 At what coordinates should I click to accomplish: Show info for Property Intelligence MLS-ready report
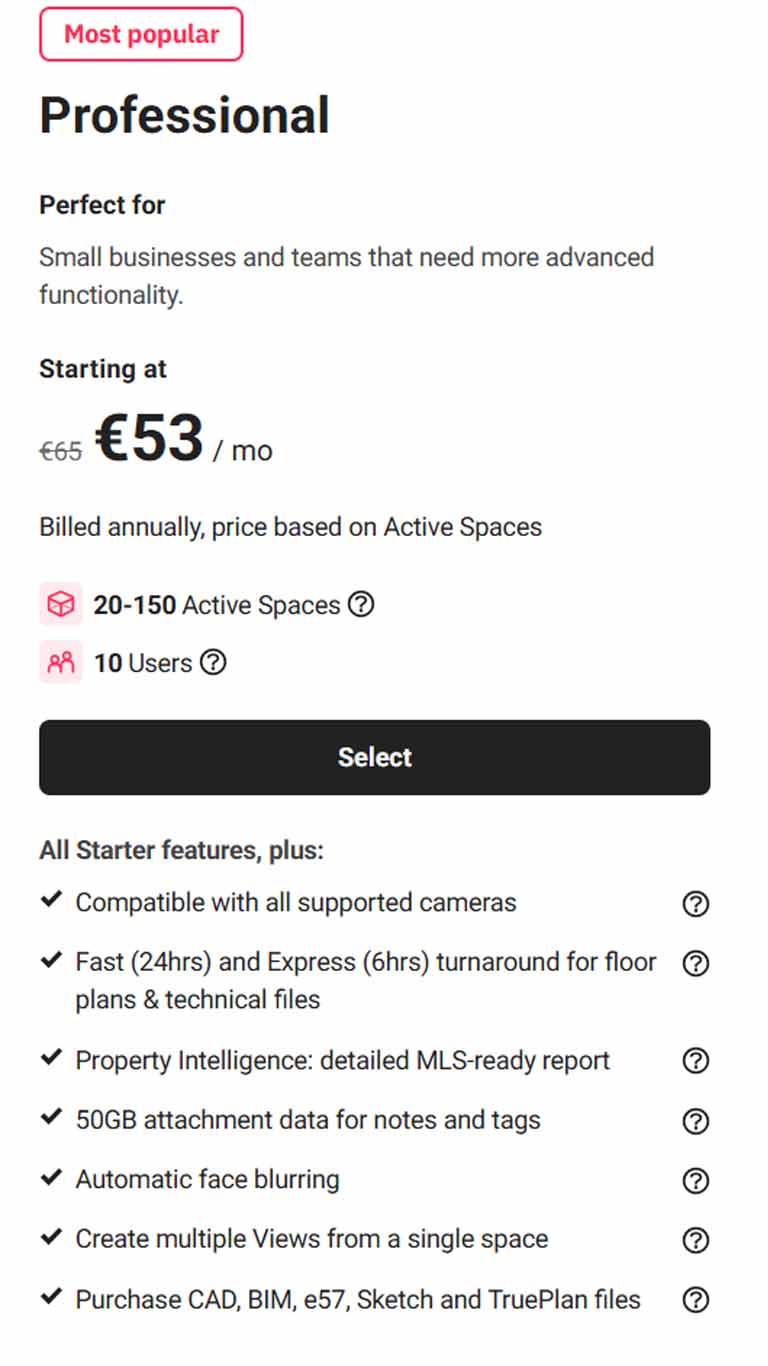695,1061
